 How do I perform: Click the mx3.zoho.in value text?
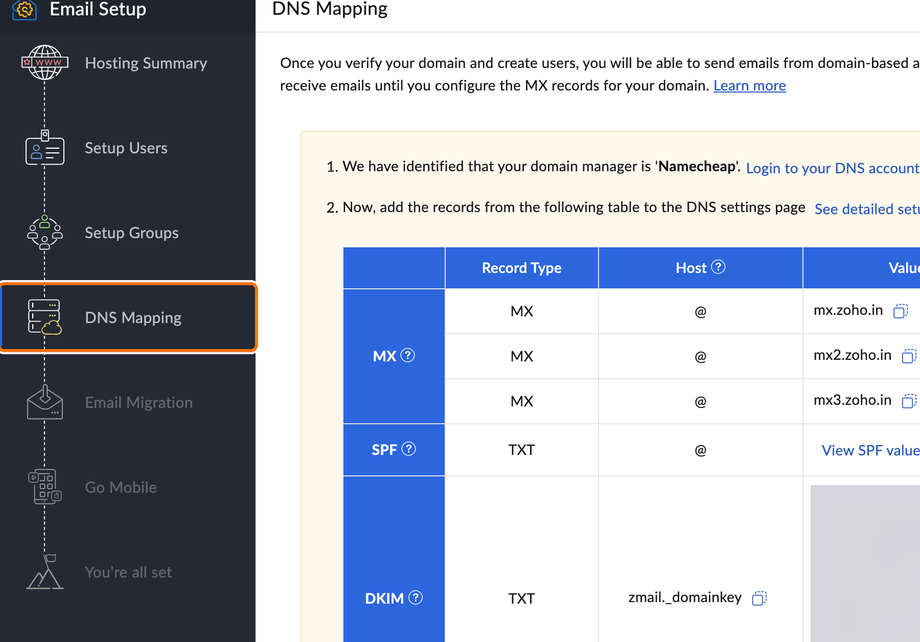click(x=853, y=400)
